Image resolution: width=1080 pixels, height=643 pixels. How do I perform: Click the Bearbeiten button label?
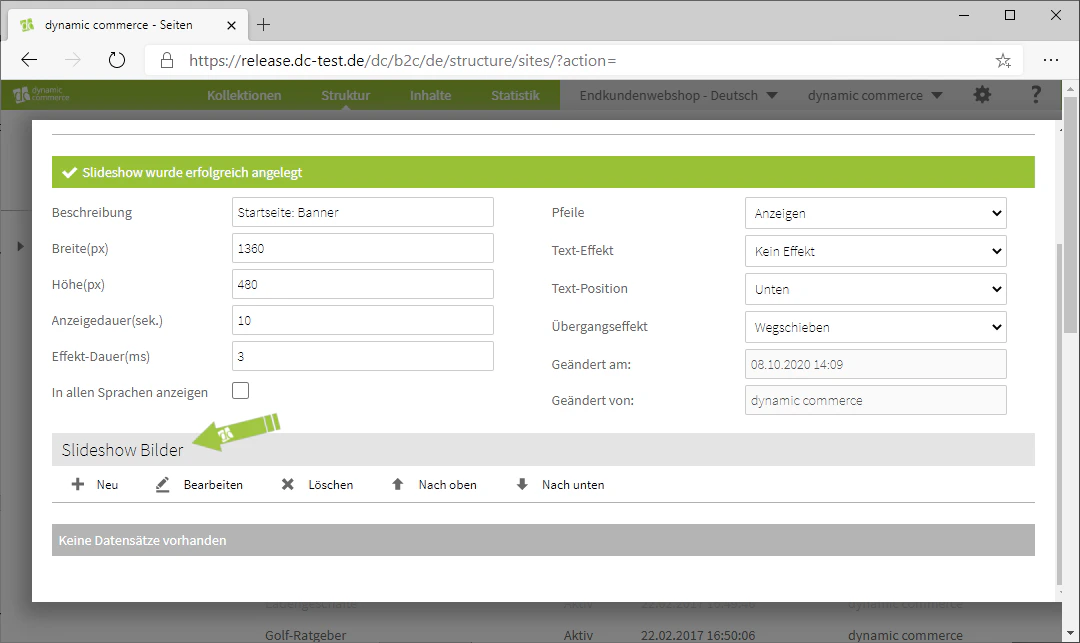[213, 485]
